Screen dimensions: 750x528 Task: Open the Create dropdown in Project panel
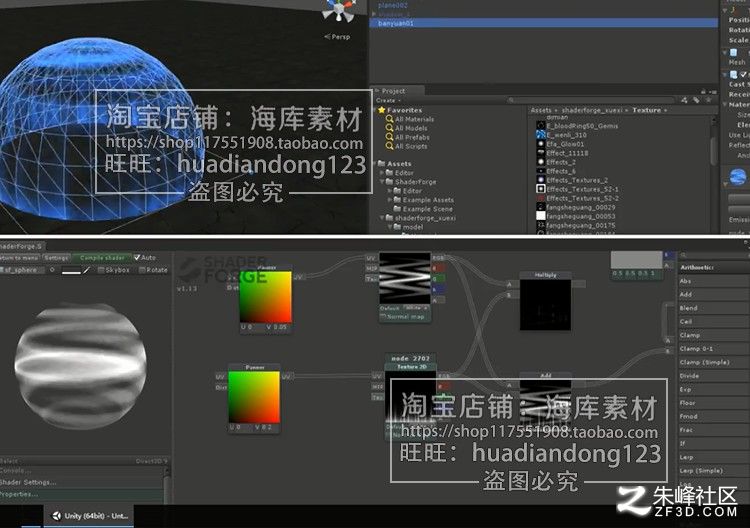pyautogui.click(x=388, y=100)
